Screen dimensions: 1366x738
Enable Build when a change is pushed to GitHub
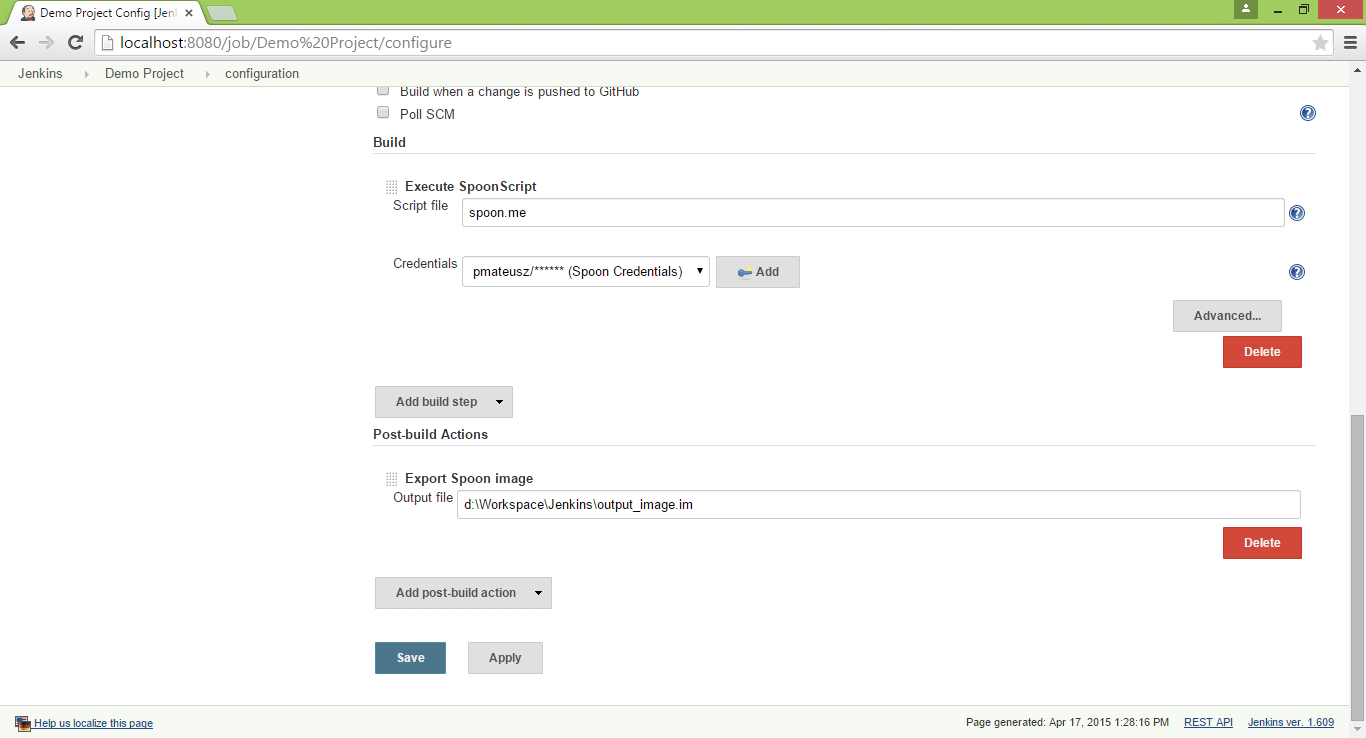point(382,90)
